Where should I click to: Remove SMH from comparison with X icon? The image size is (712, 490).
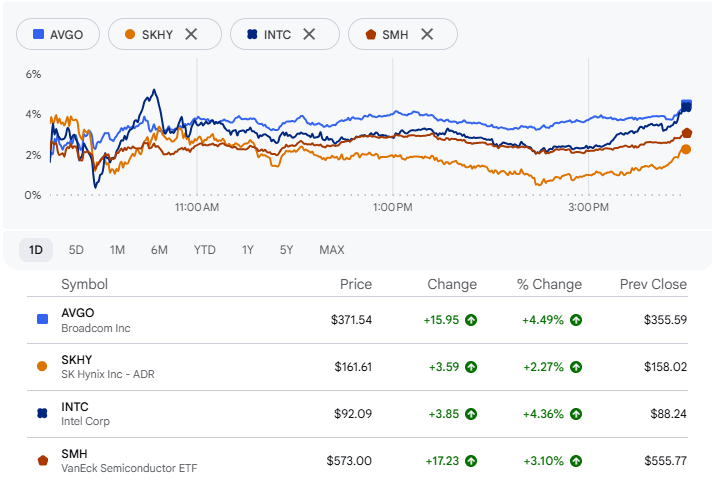(x=427, y=34)
